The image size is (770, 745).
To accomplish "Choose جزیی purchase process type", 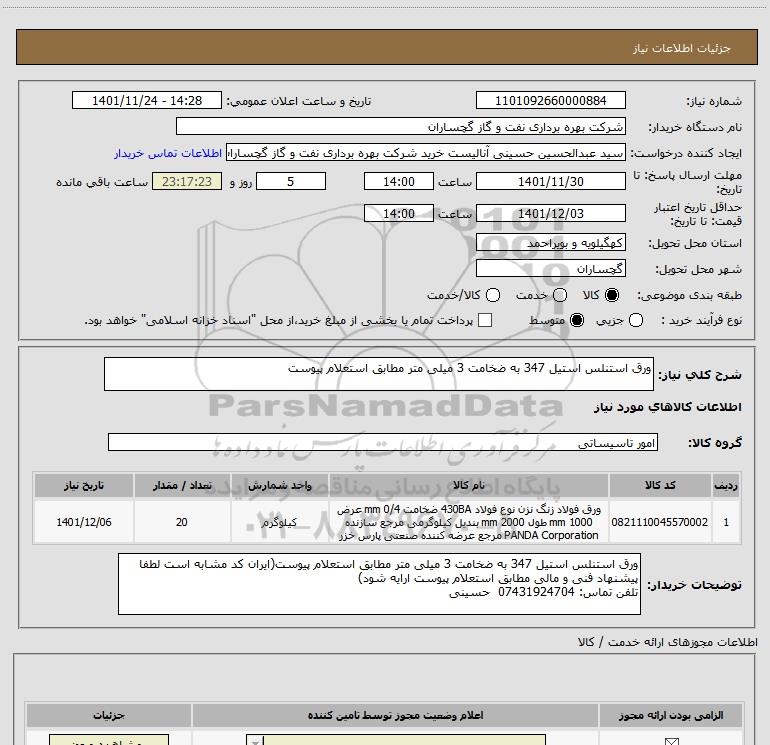I will click(x=635, y=320).
